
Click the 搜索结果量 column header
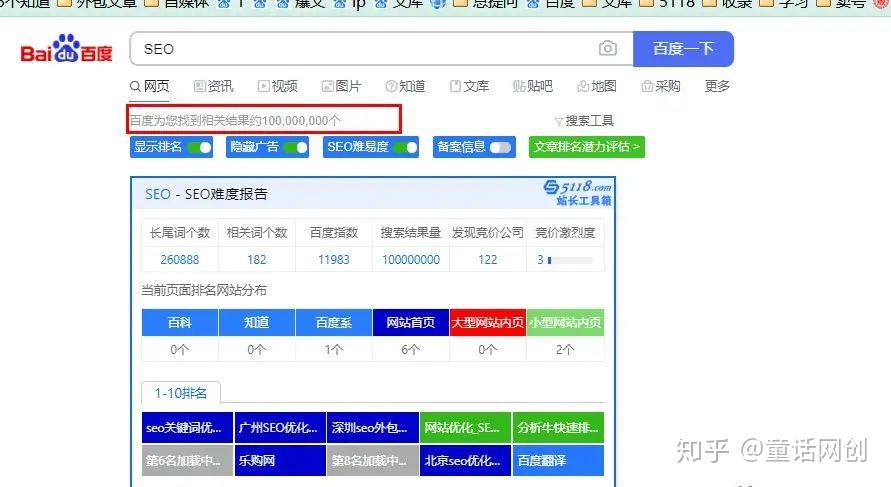[x=411, y=232]
